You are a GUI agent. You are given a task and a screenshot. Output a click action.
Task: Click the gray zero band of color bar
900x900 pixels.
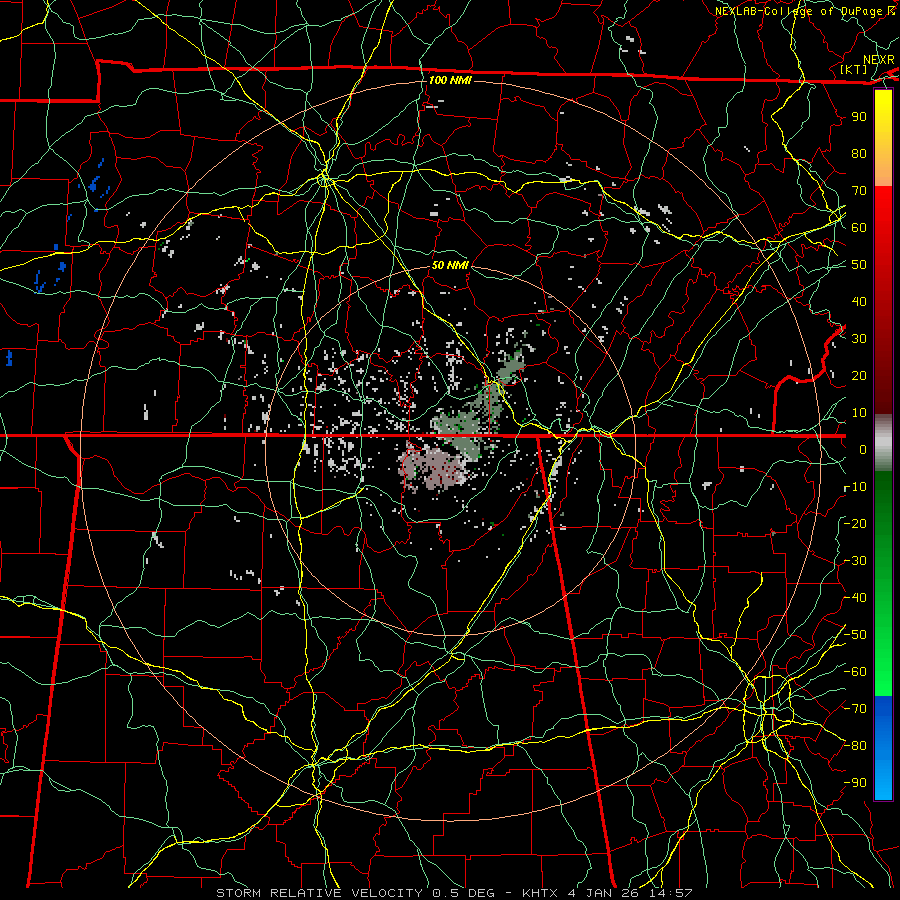(x=883, y=444)
